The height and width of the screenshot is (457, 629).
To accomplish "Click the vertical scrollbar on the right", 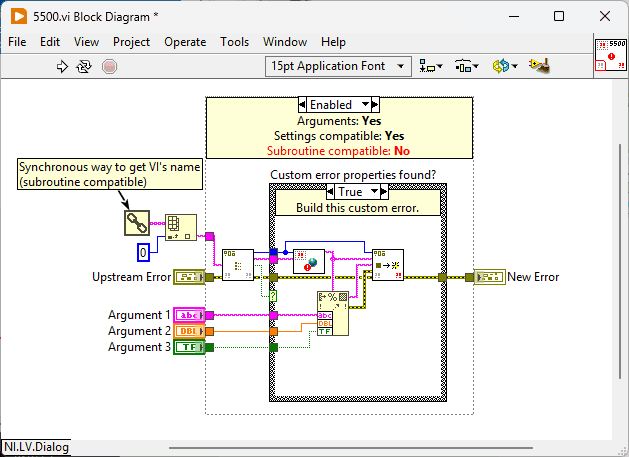I will tap(620, 261).
